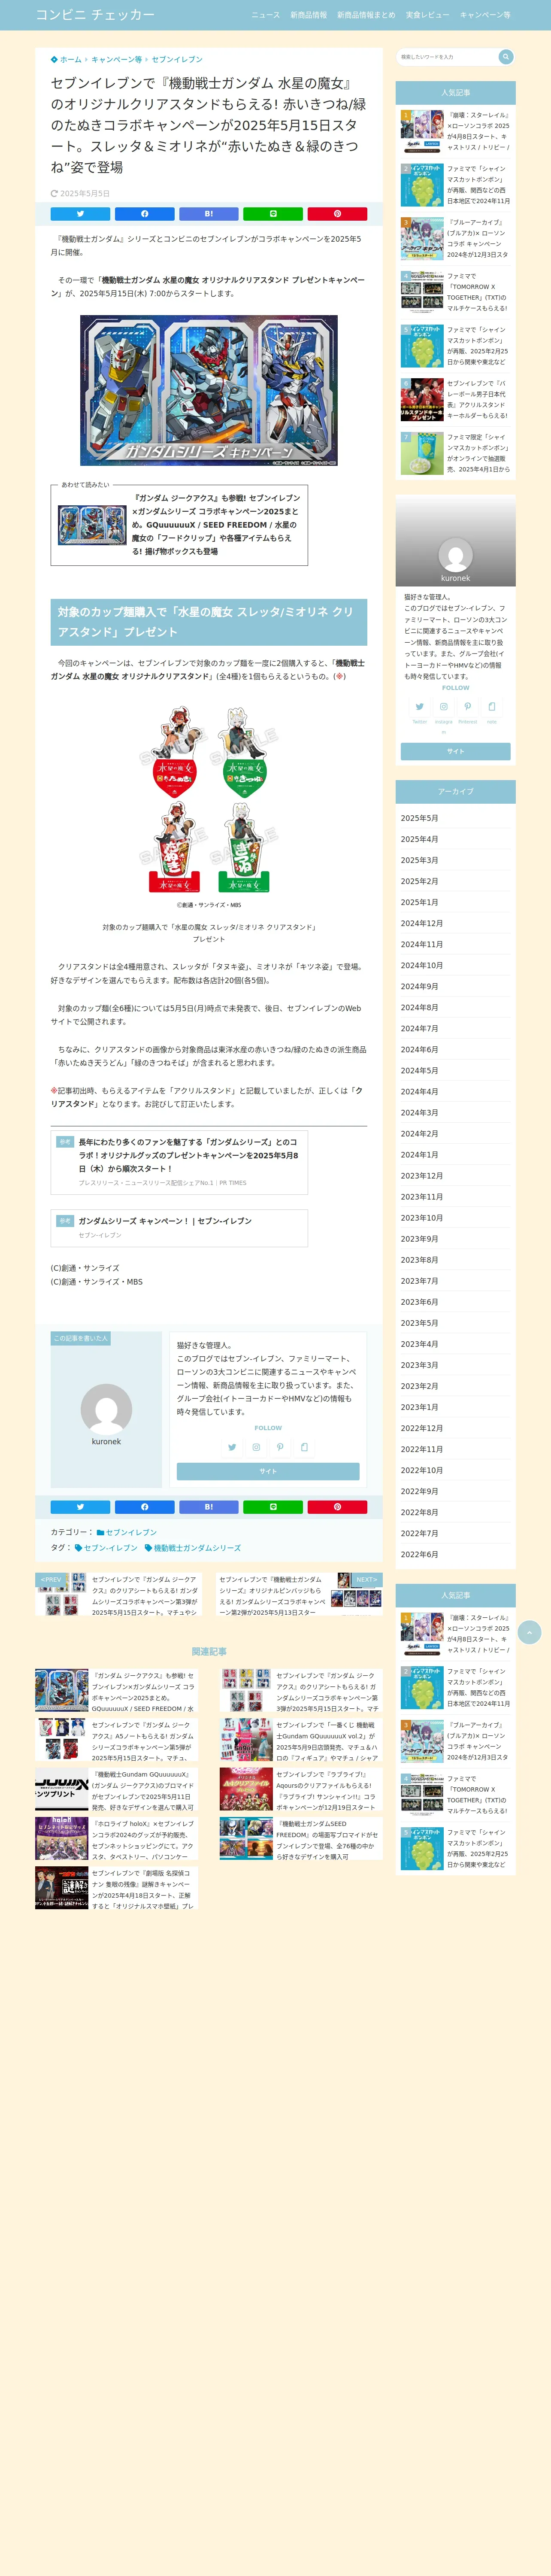
Task: Open ガンダムシリーズ キャンペーン セブン-イレブン reference card
Action: [179, 1228]
